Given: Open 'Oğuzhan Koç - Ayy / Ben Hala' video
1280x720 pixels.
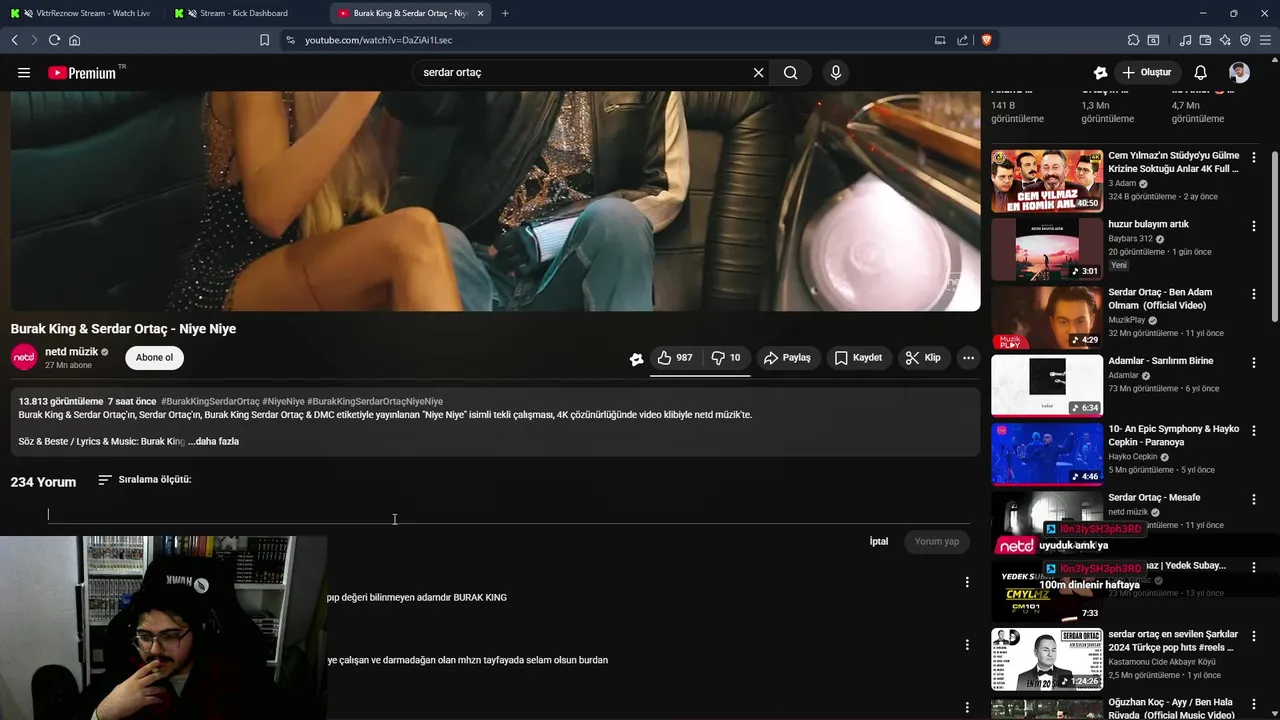Looking at the screenshot, I should tap(1171, 708).
